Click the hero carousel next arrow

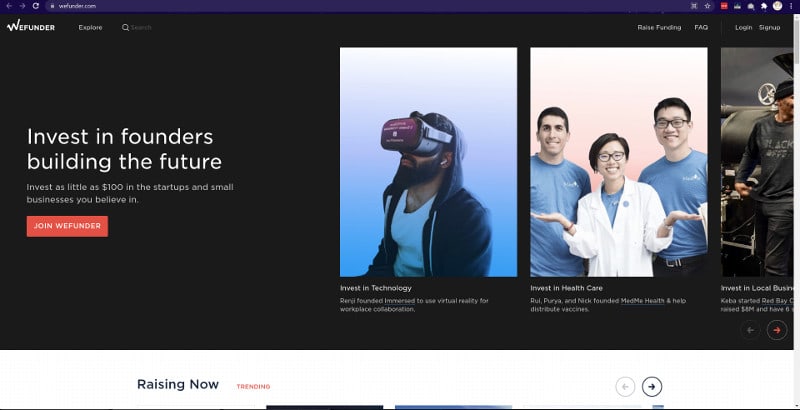777,330
